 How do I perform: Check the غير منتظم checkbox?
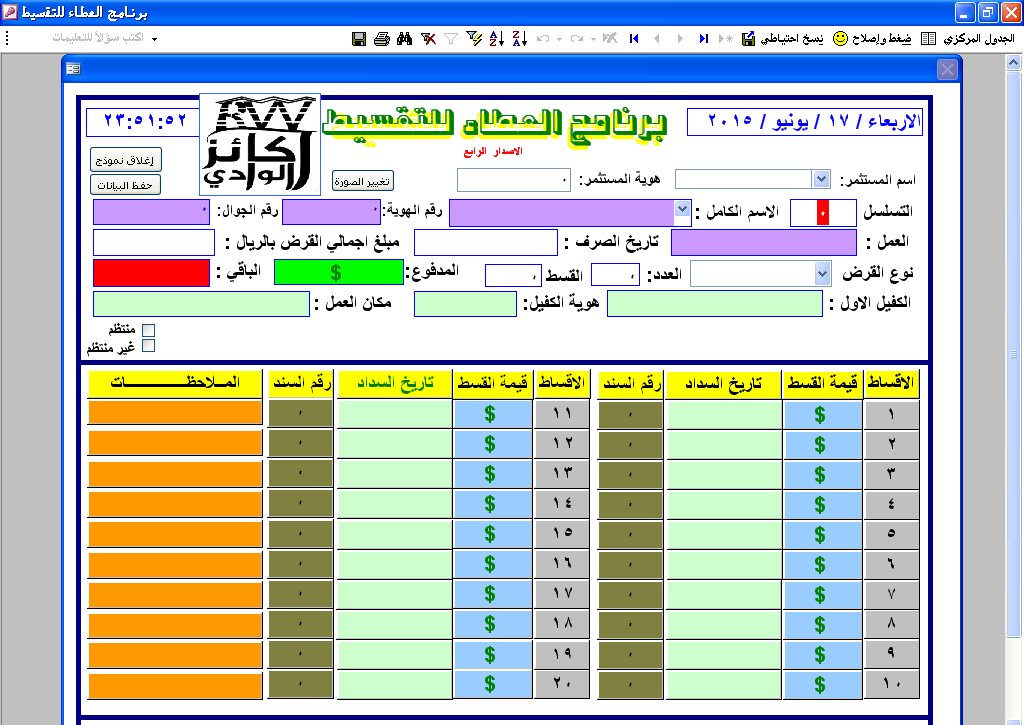149,346
